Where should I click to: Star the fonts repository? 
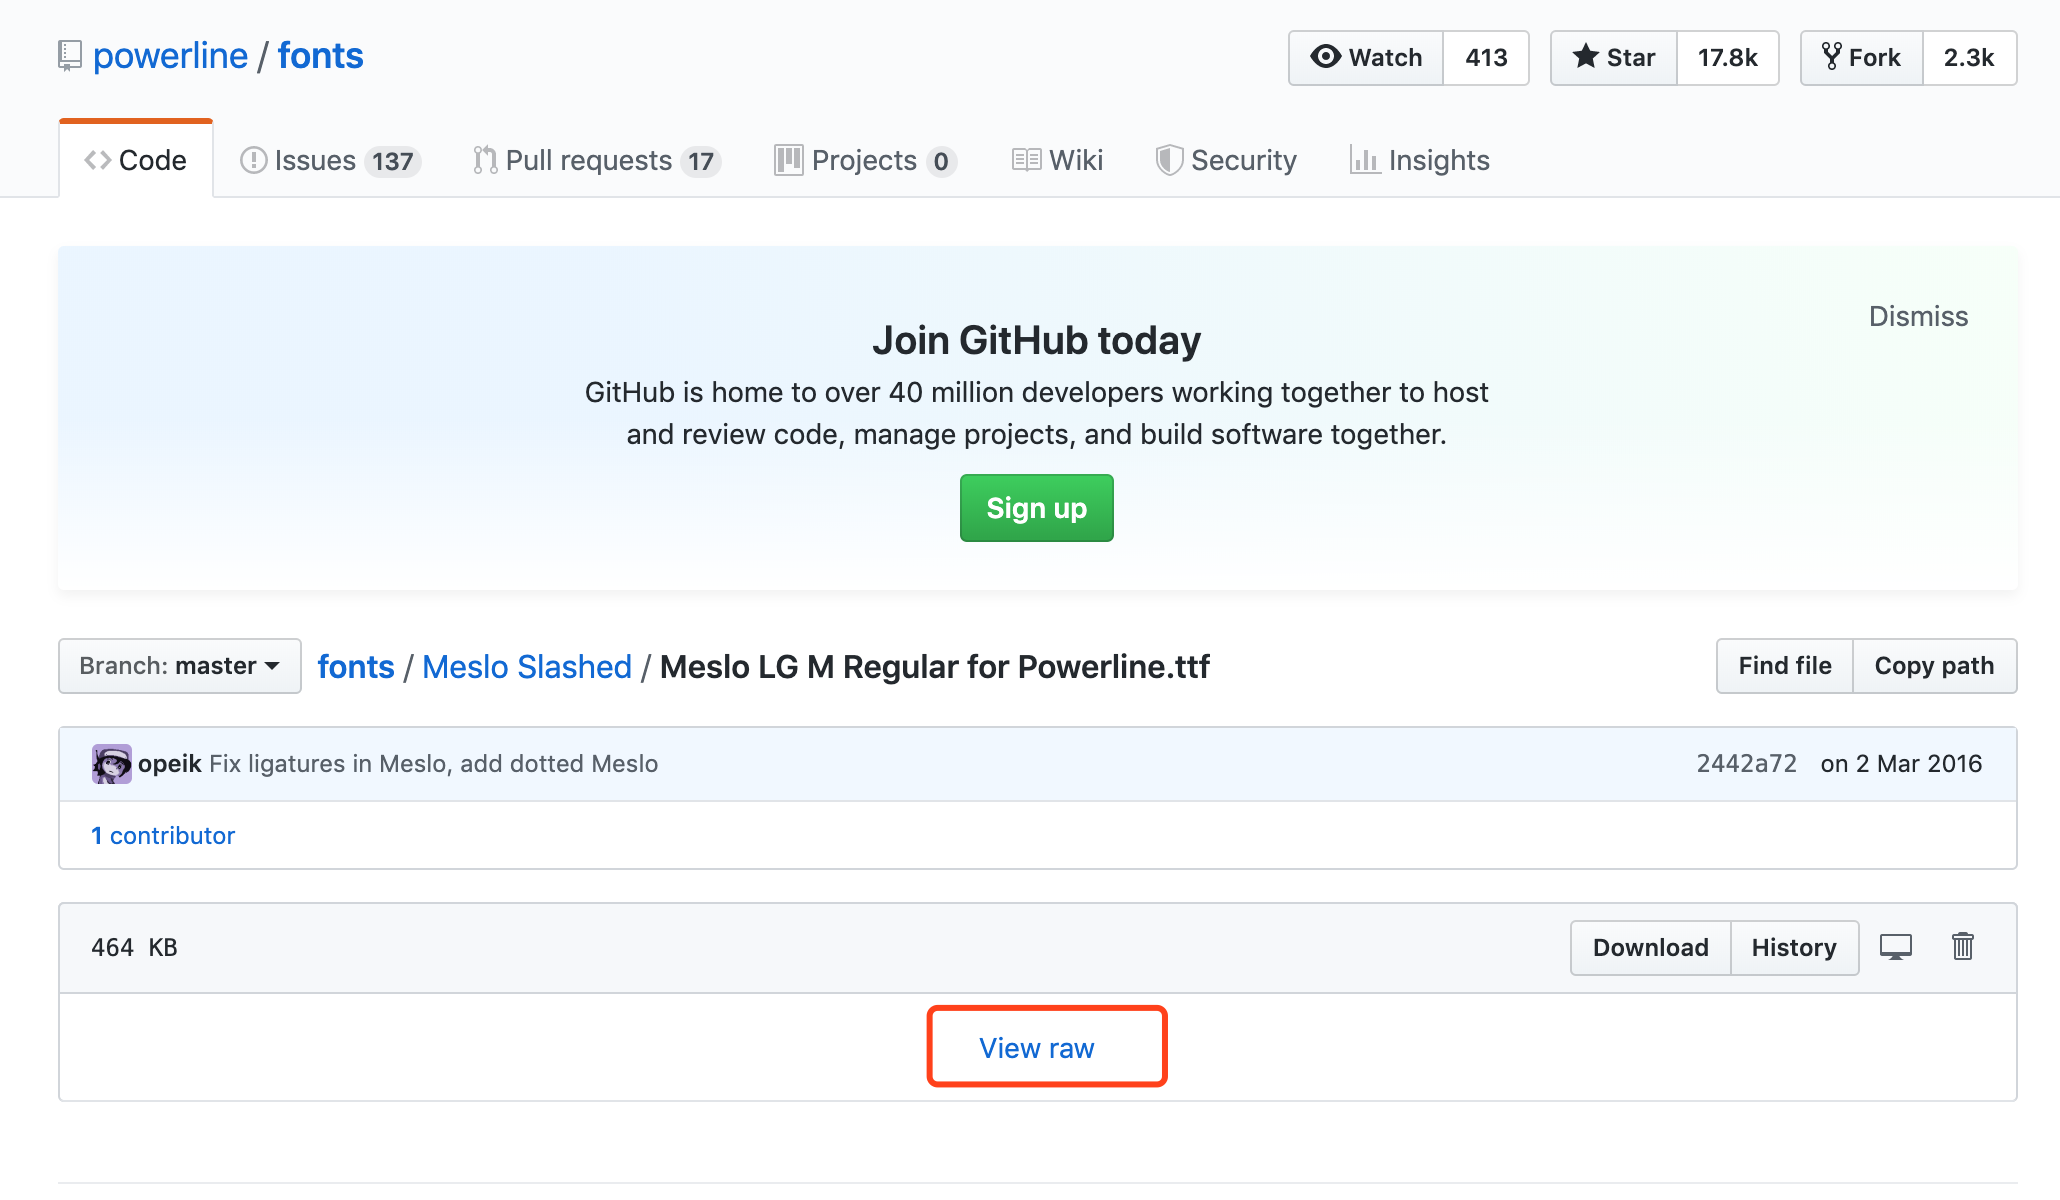[x=1614, y=58]
